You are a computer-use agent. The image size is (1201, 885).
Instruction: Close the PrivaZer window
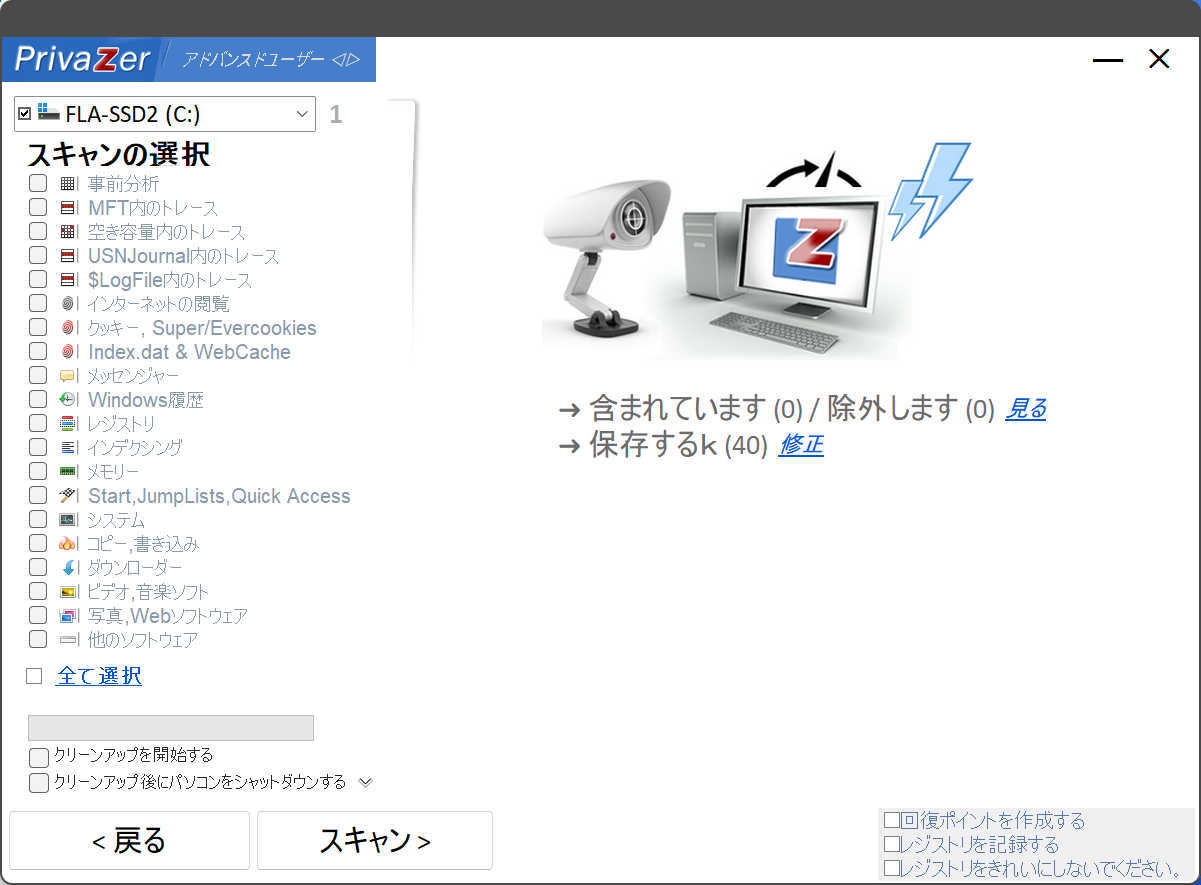1159,60
